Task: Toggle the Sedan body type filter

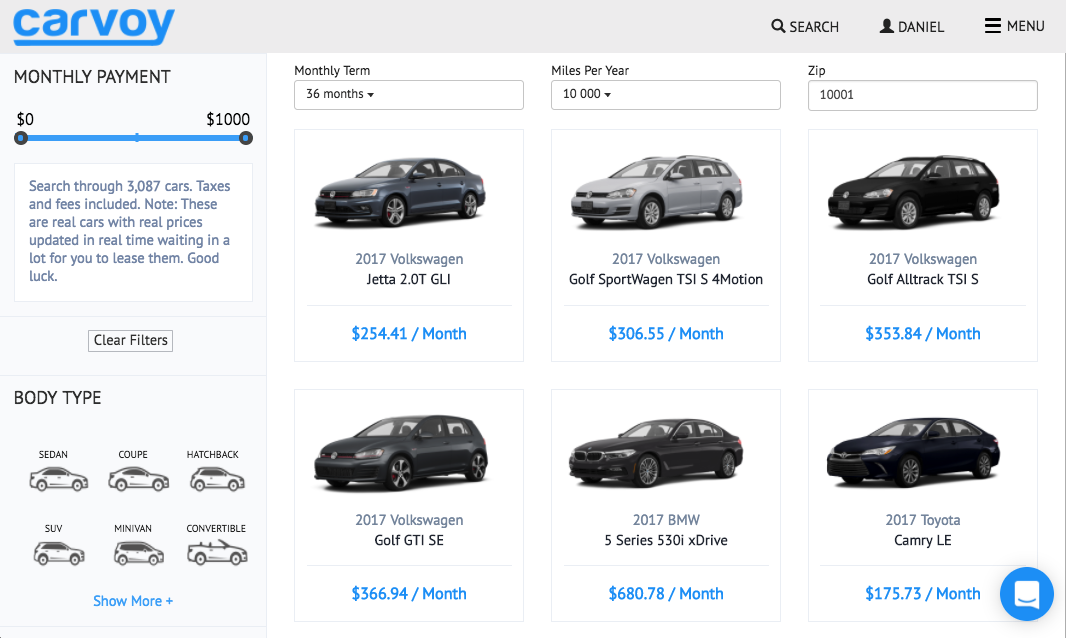Action: [58, 478]
